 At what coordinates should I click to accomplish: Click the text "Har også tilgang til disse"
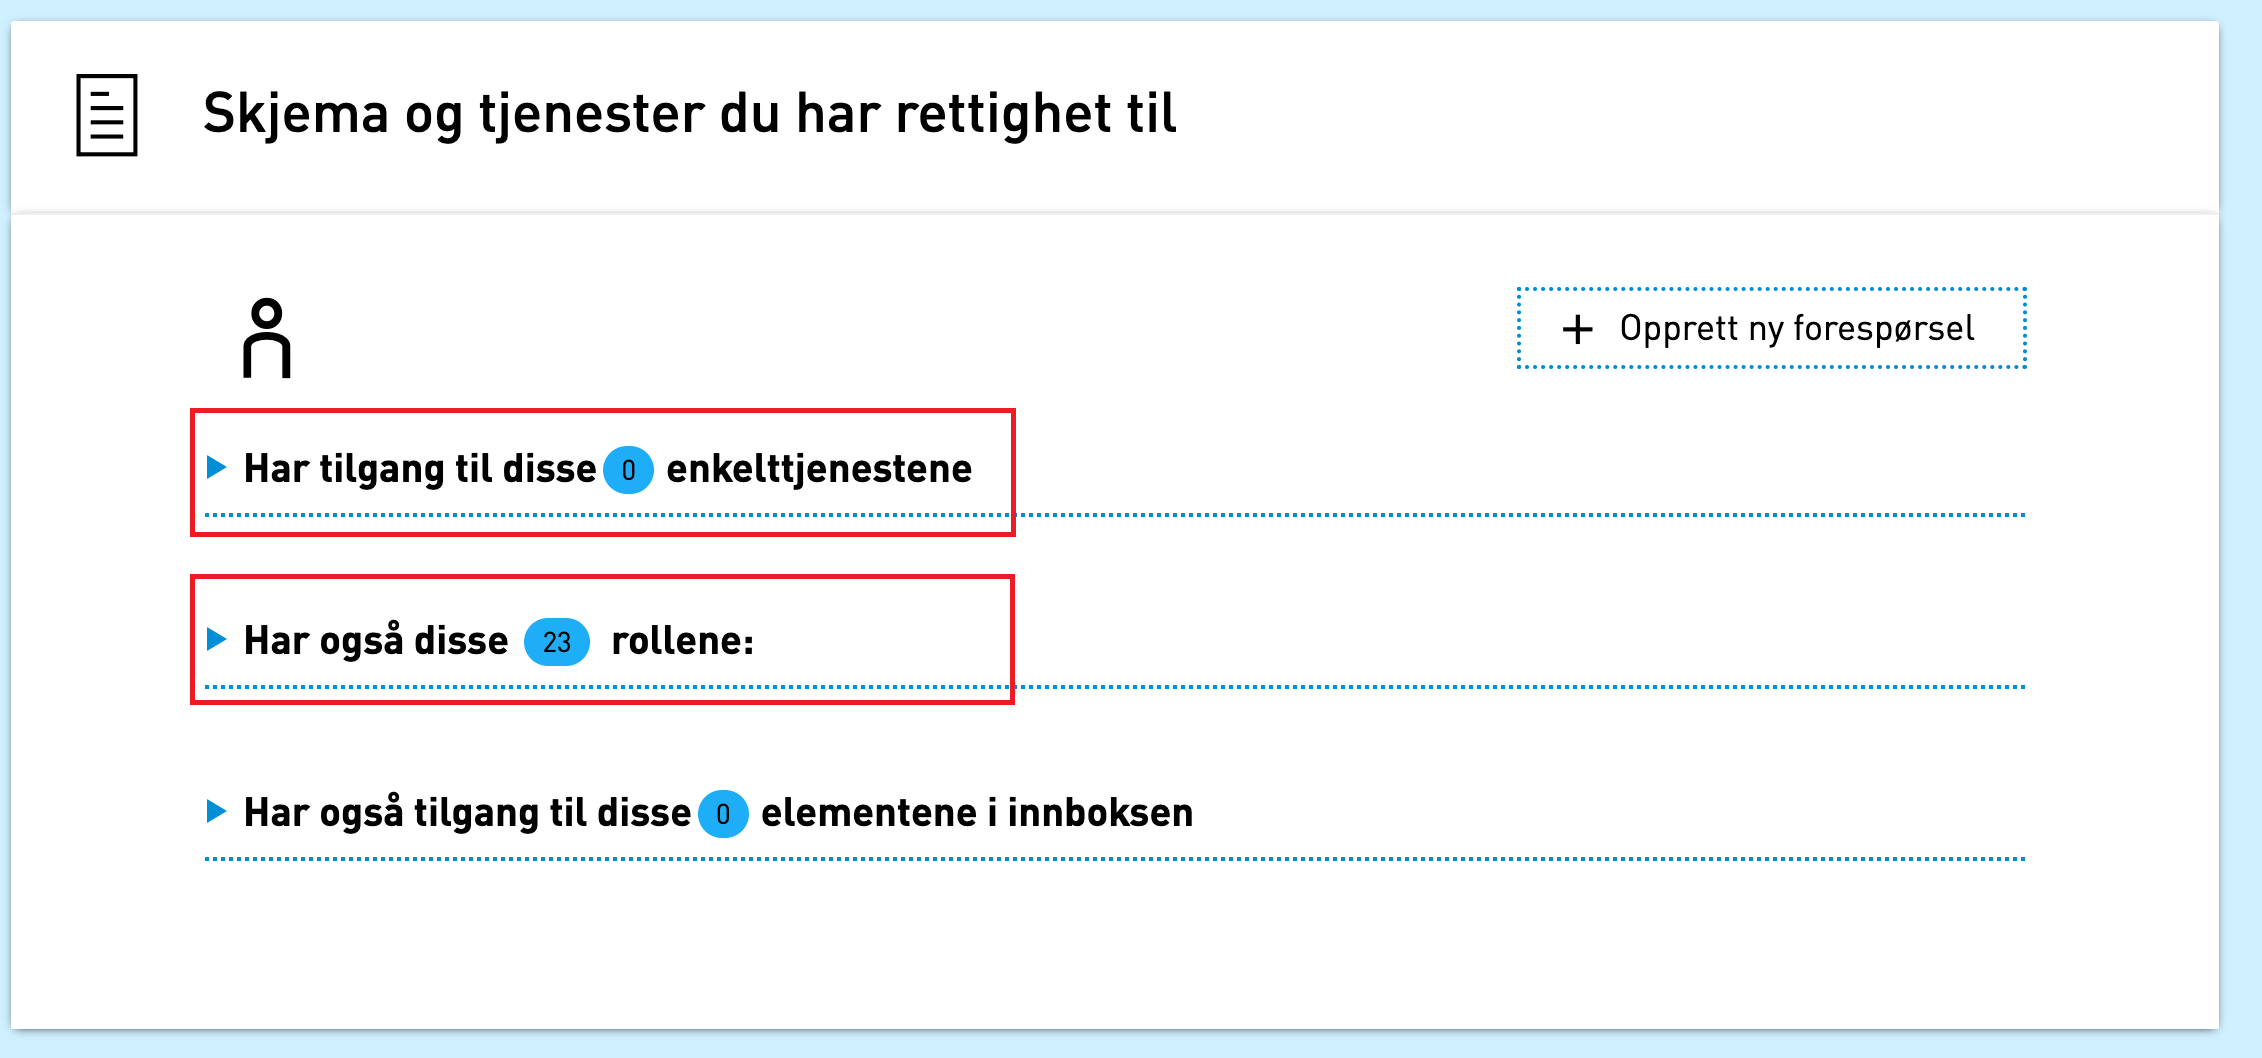pos(467,813)
